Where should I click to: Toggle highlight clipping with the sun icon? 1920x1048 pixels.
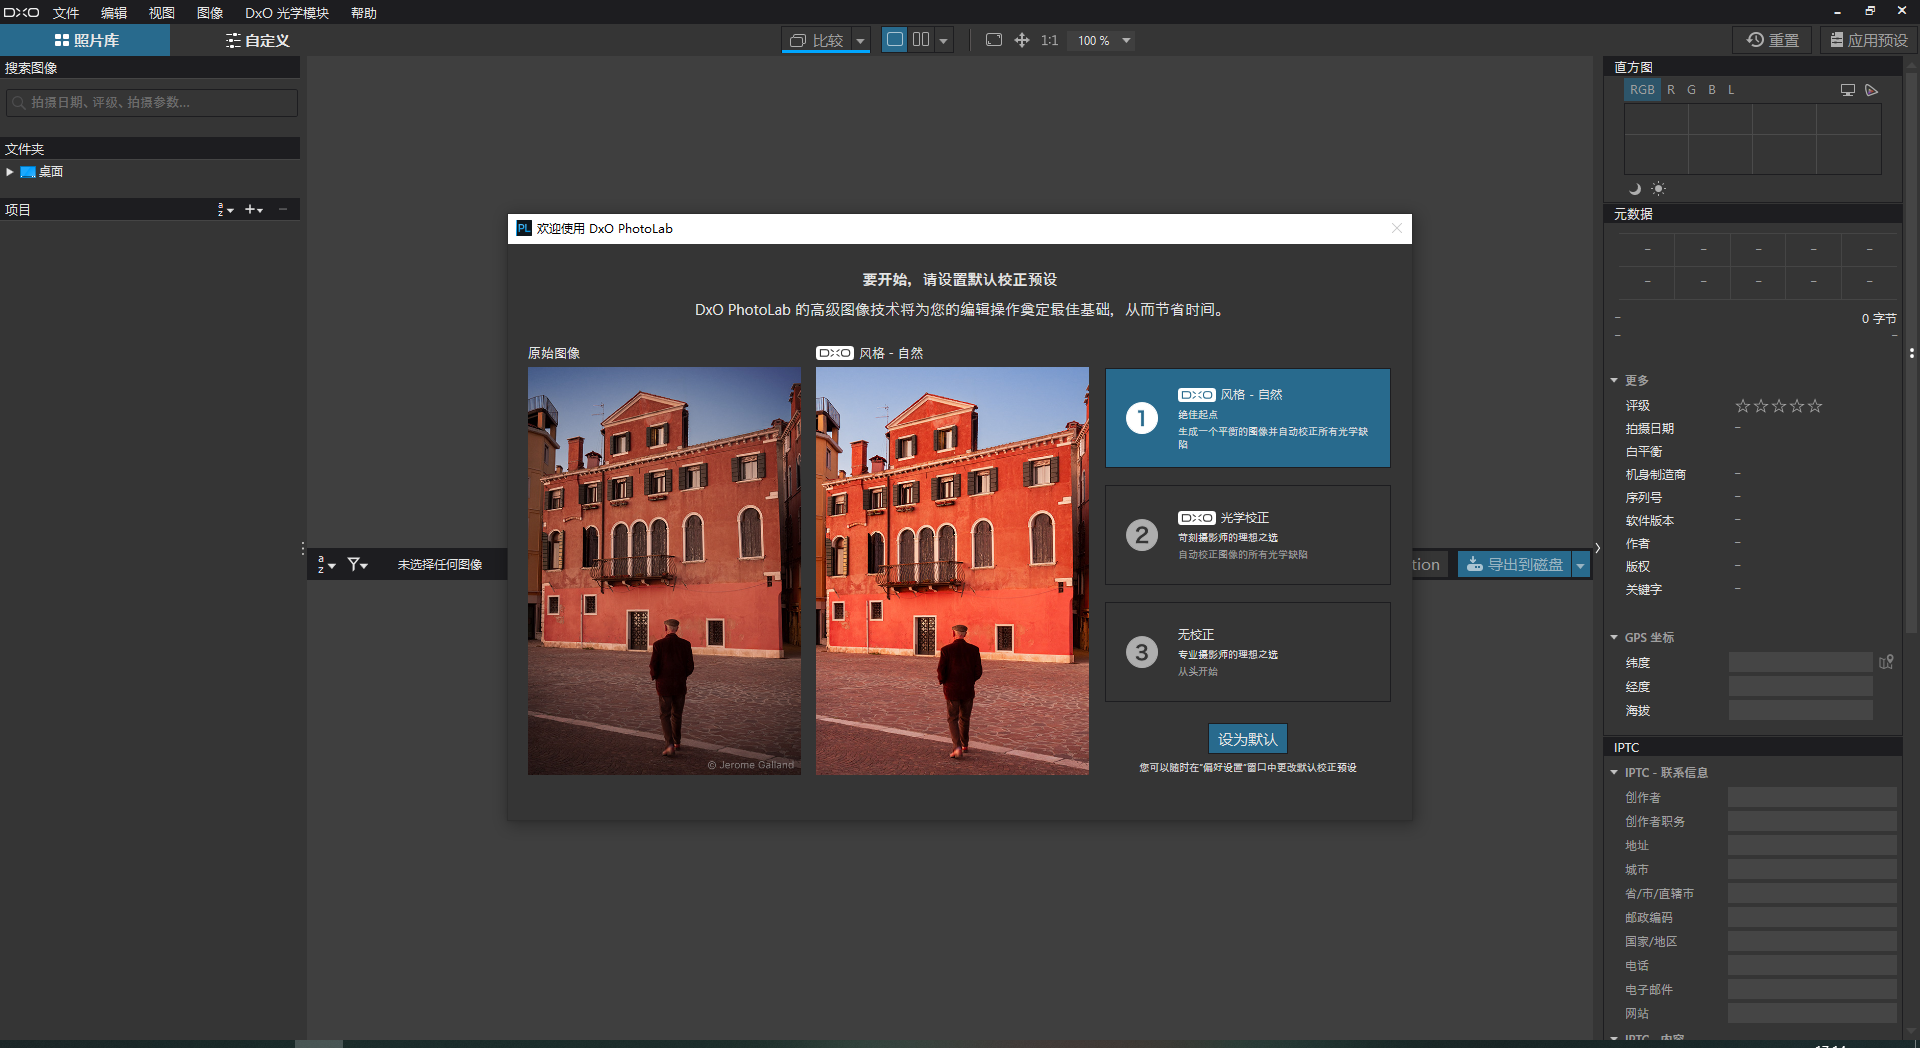1658,189
